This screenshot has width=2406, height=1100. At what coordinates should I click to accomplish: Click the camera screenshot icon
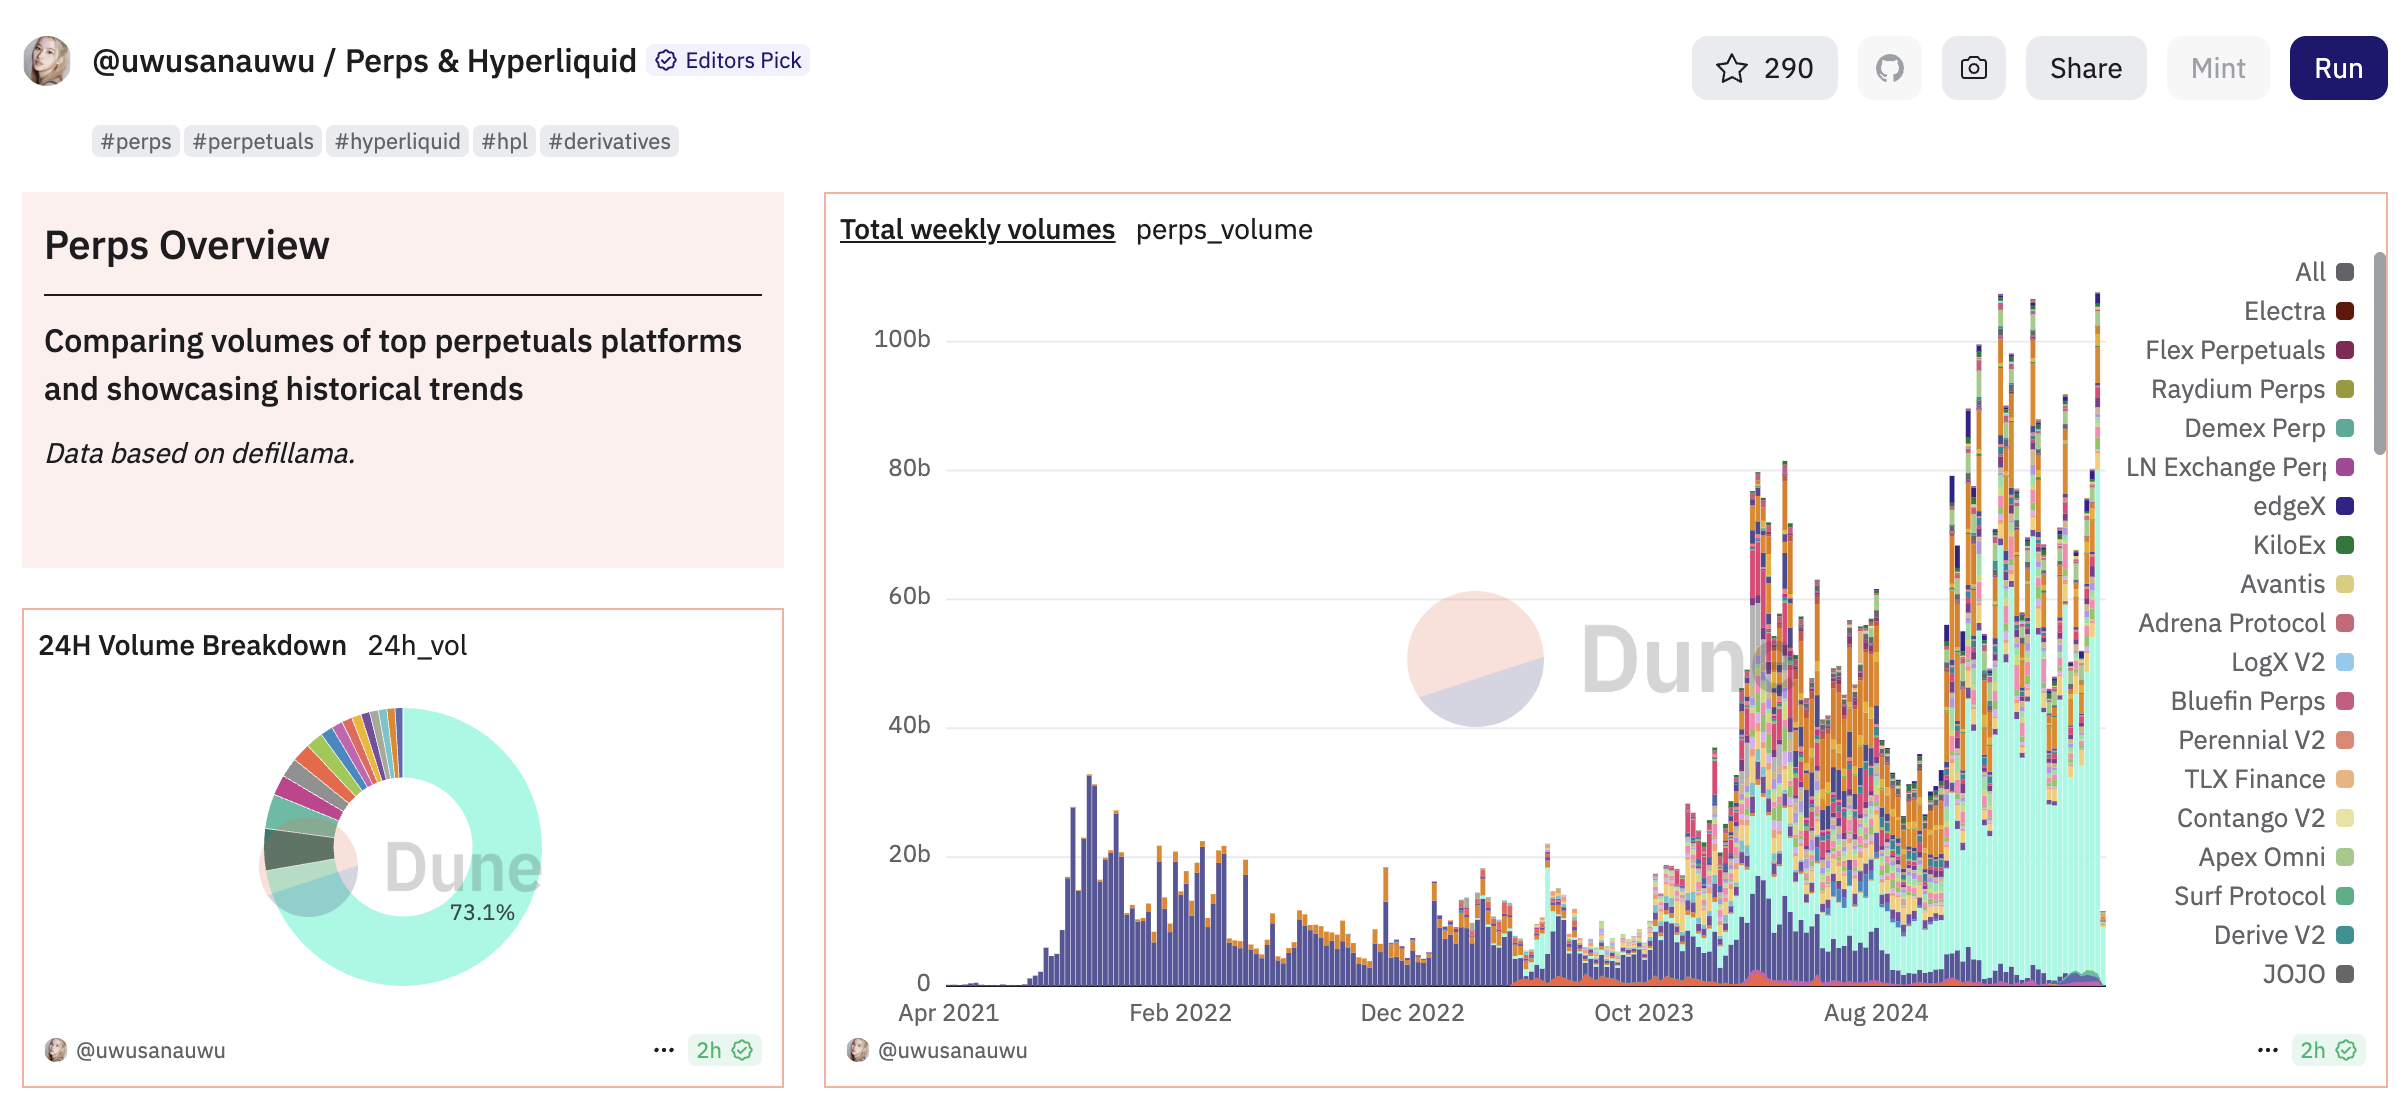pos(1973,68)
